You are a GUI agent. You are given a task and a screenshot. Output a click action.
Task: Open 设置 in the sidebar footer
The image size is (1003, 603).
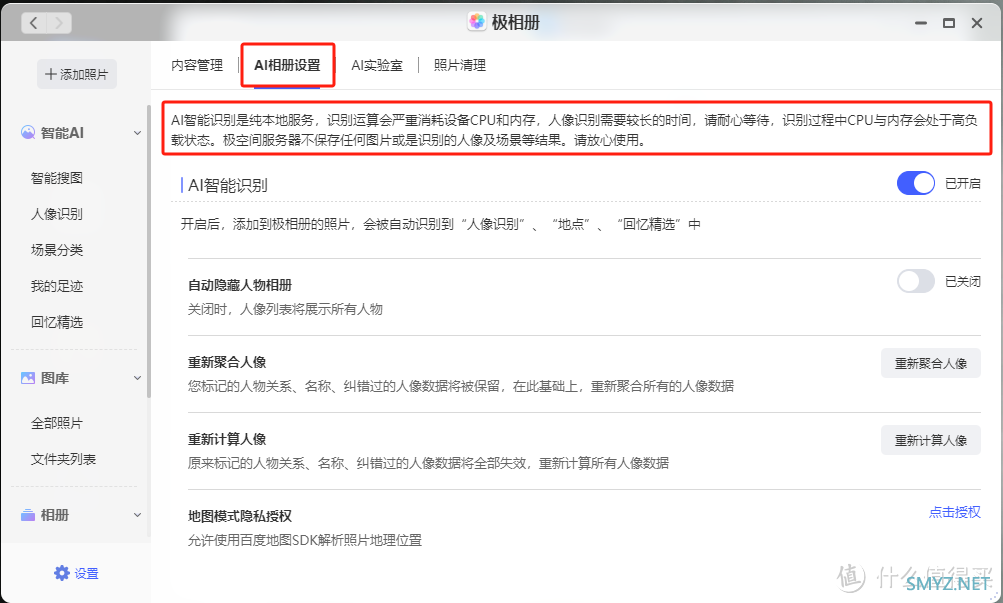pyautogui.click(x=77, y=573)
